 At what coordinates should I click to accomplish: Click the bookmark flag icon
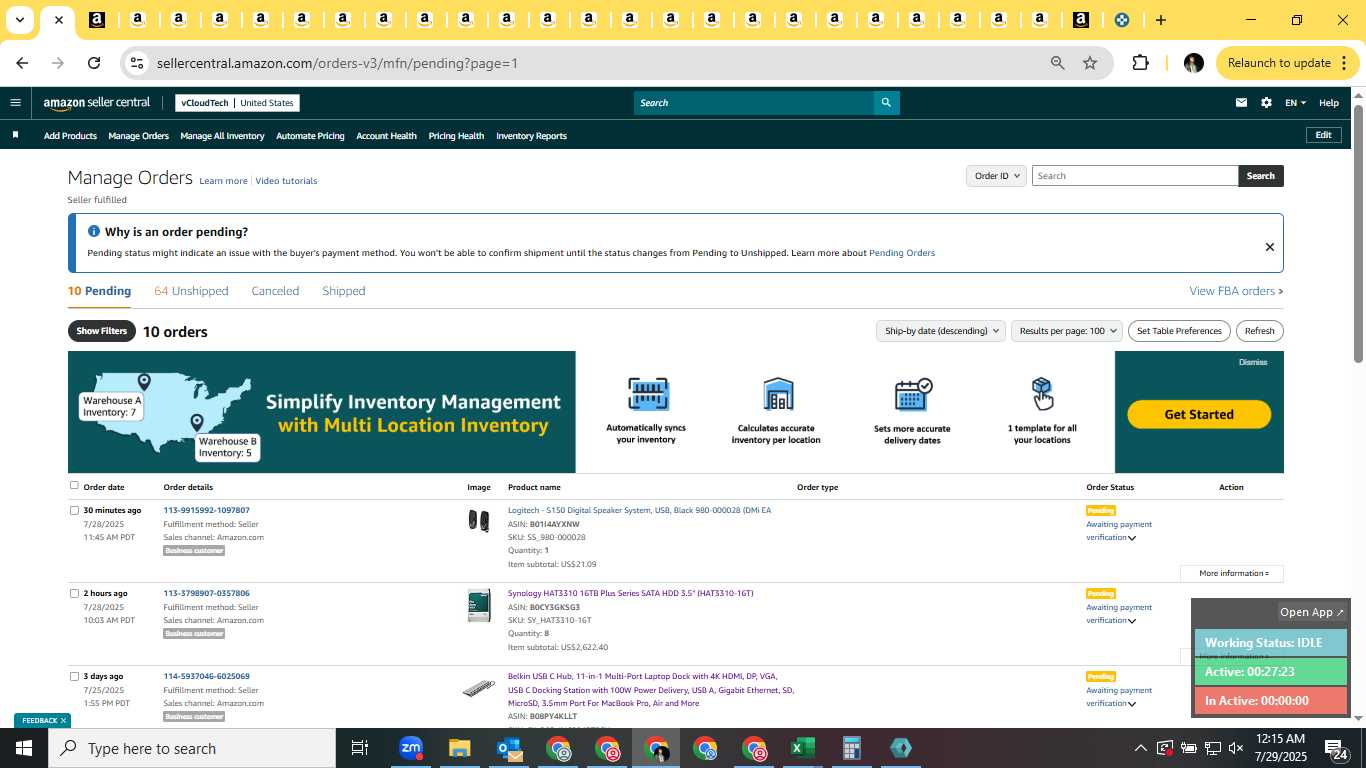click(15, 135)
